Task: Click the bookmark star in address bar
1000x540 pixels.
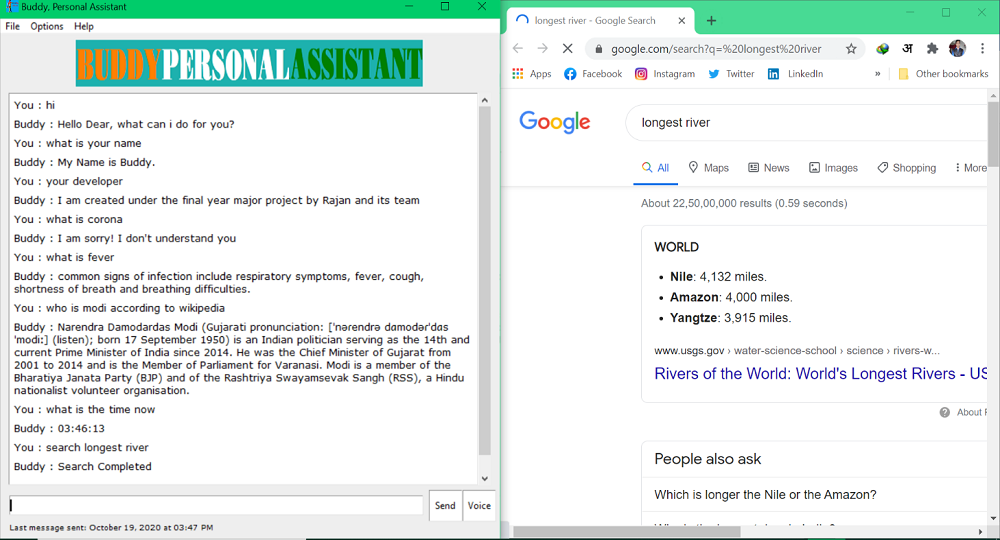Action: click(x=851, y=48)
